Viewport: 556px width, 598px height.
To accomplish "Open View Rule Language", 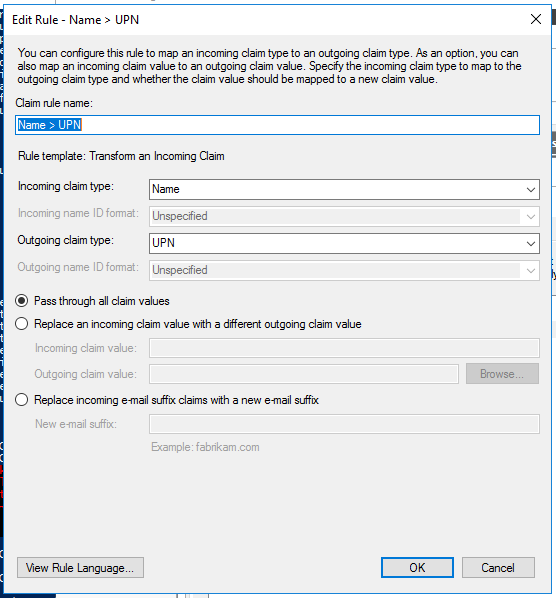I will point(80,567).
